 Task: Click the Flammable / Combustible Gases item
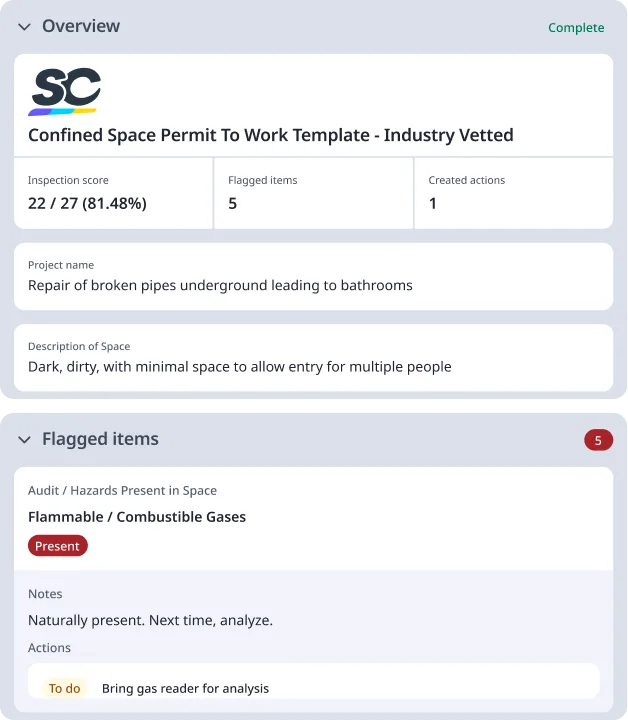pos(137,517)
